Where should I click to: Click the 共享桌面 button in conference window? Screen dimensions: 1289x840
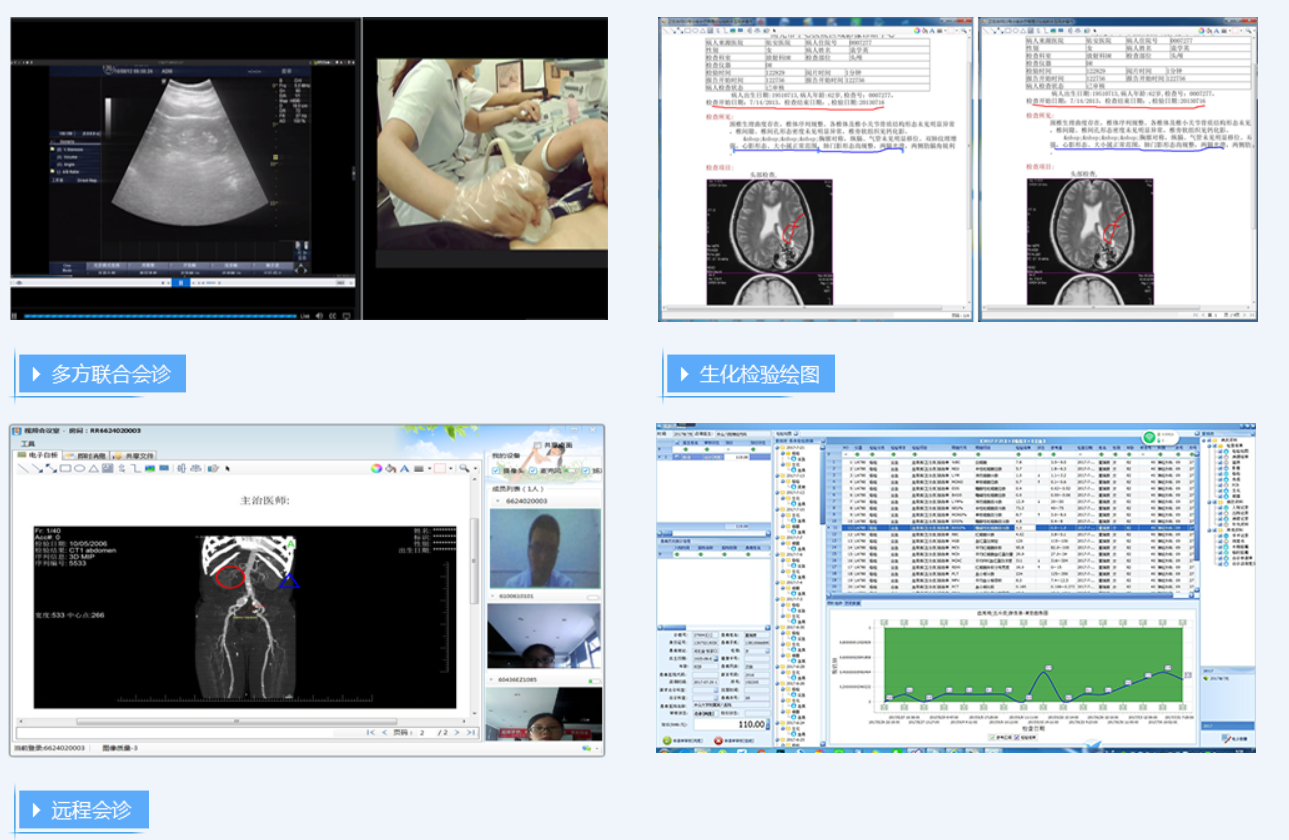click(x=553, y=445)
